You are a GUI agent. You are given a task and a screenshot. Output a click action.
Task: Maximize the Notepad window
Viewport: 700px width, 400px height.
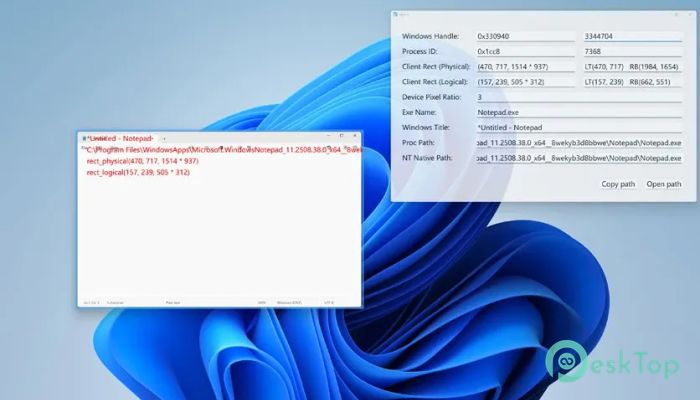point(342,136)
